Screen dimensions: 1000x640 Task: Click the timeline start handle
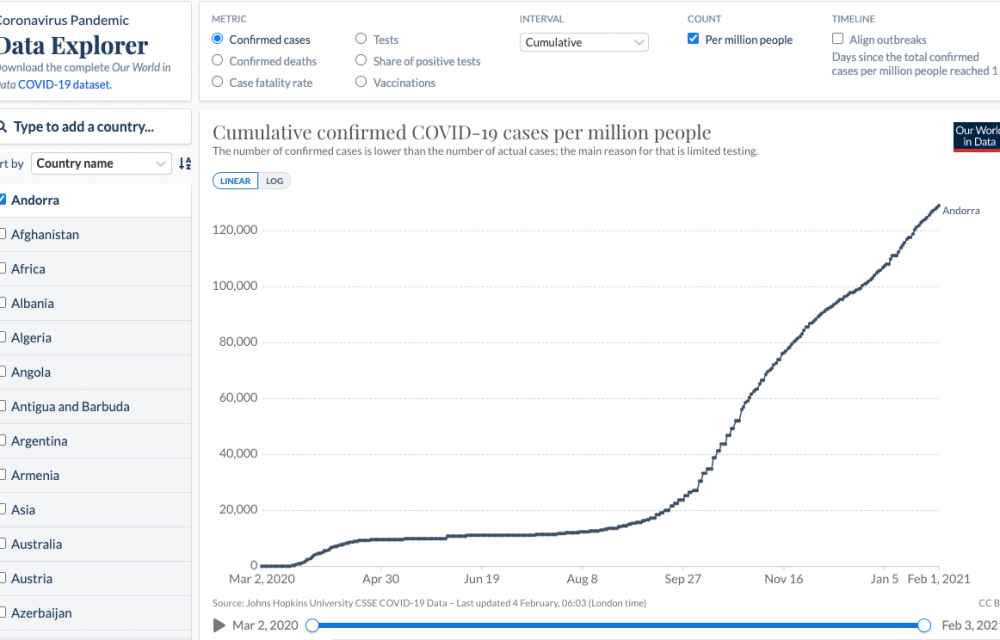coord(312,625)
